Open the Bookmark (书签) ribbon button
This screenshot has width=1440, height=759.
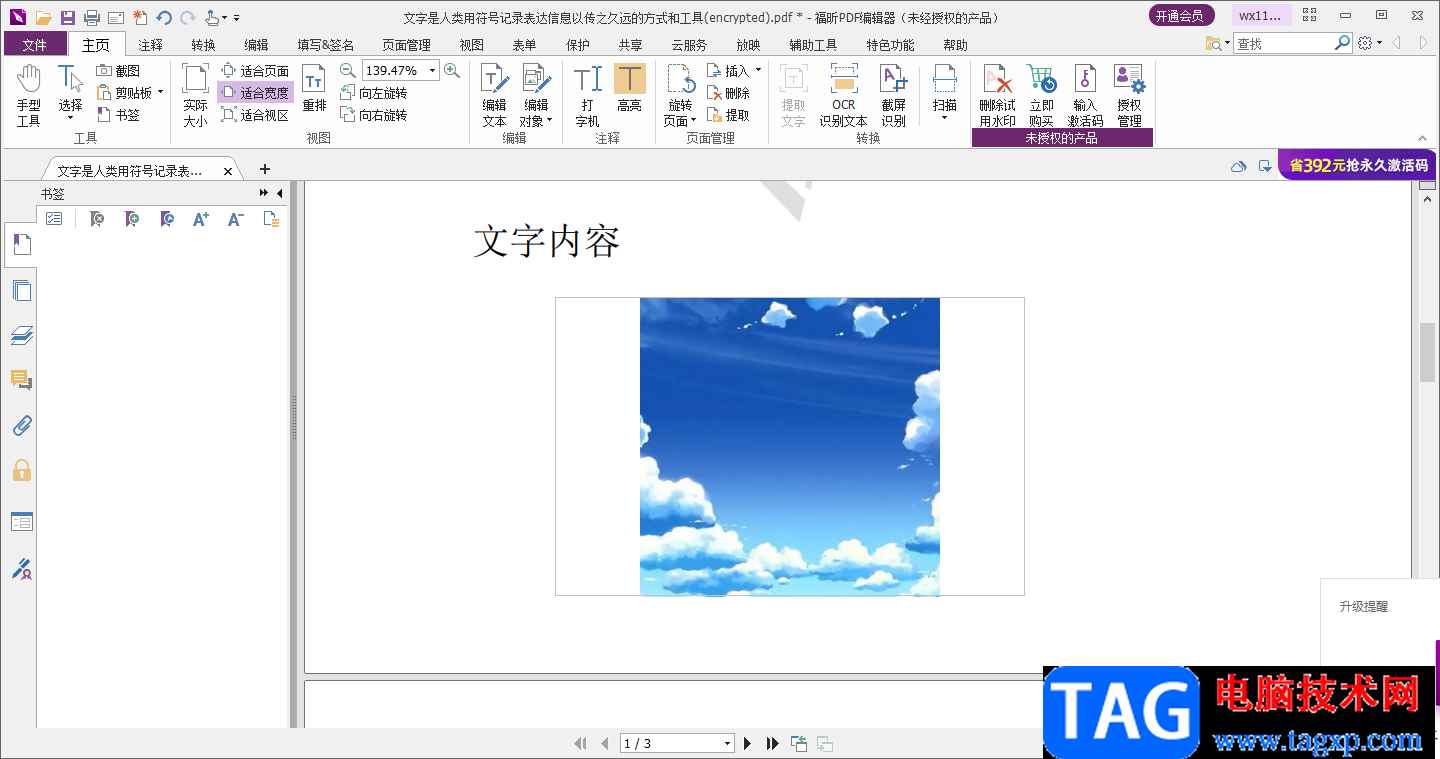pyautogui.click(x=118, y=115)
